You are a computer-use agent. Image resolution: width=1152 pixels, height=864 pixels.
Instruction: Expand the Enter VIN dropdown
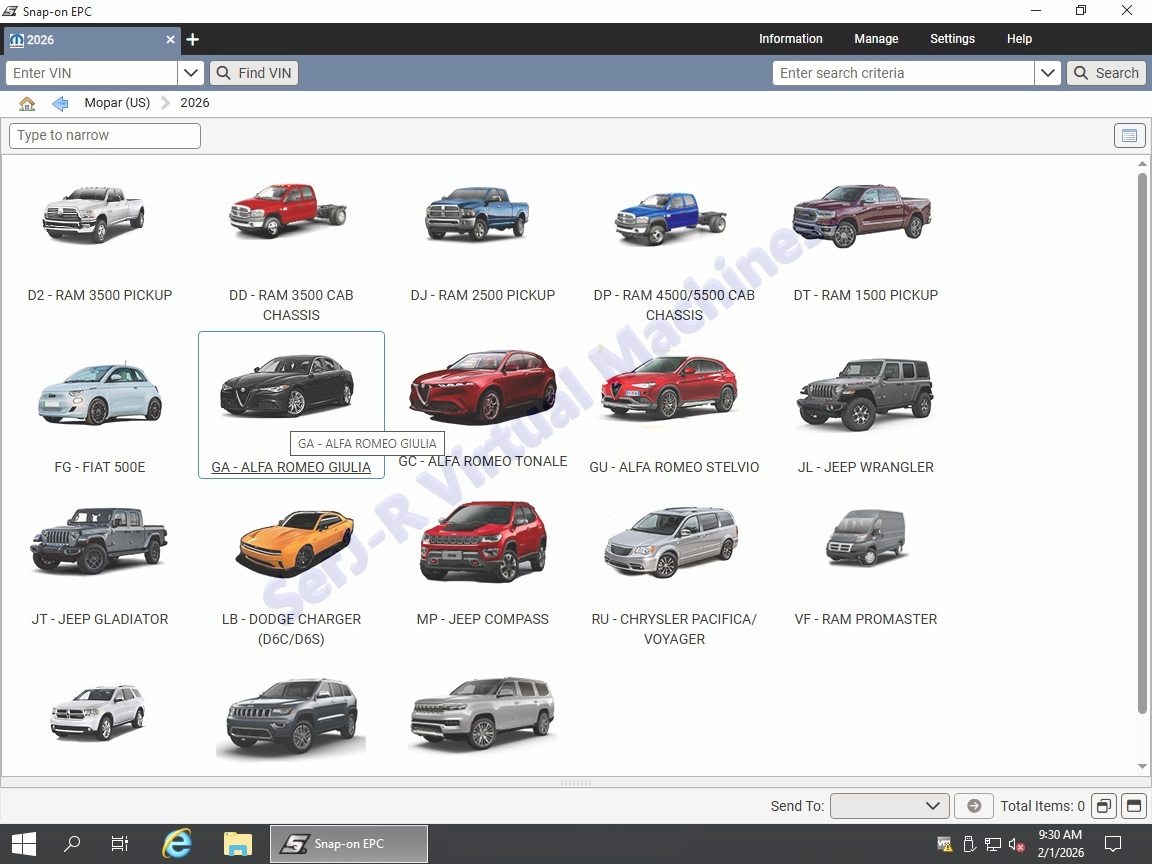click(x=191, y=73)
